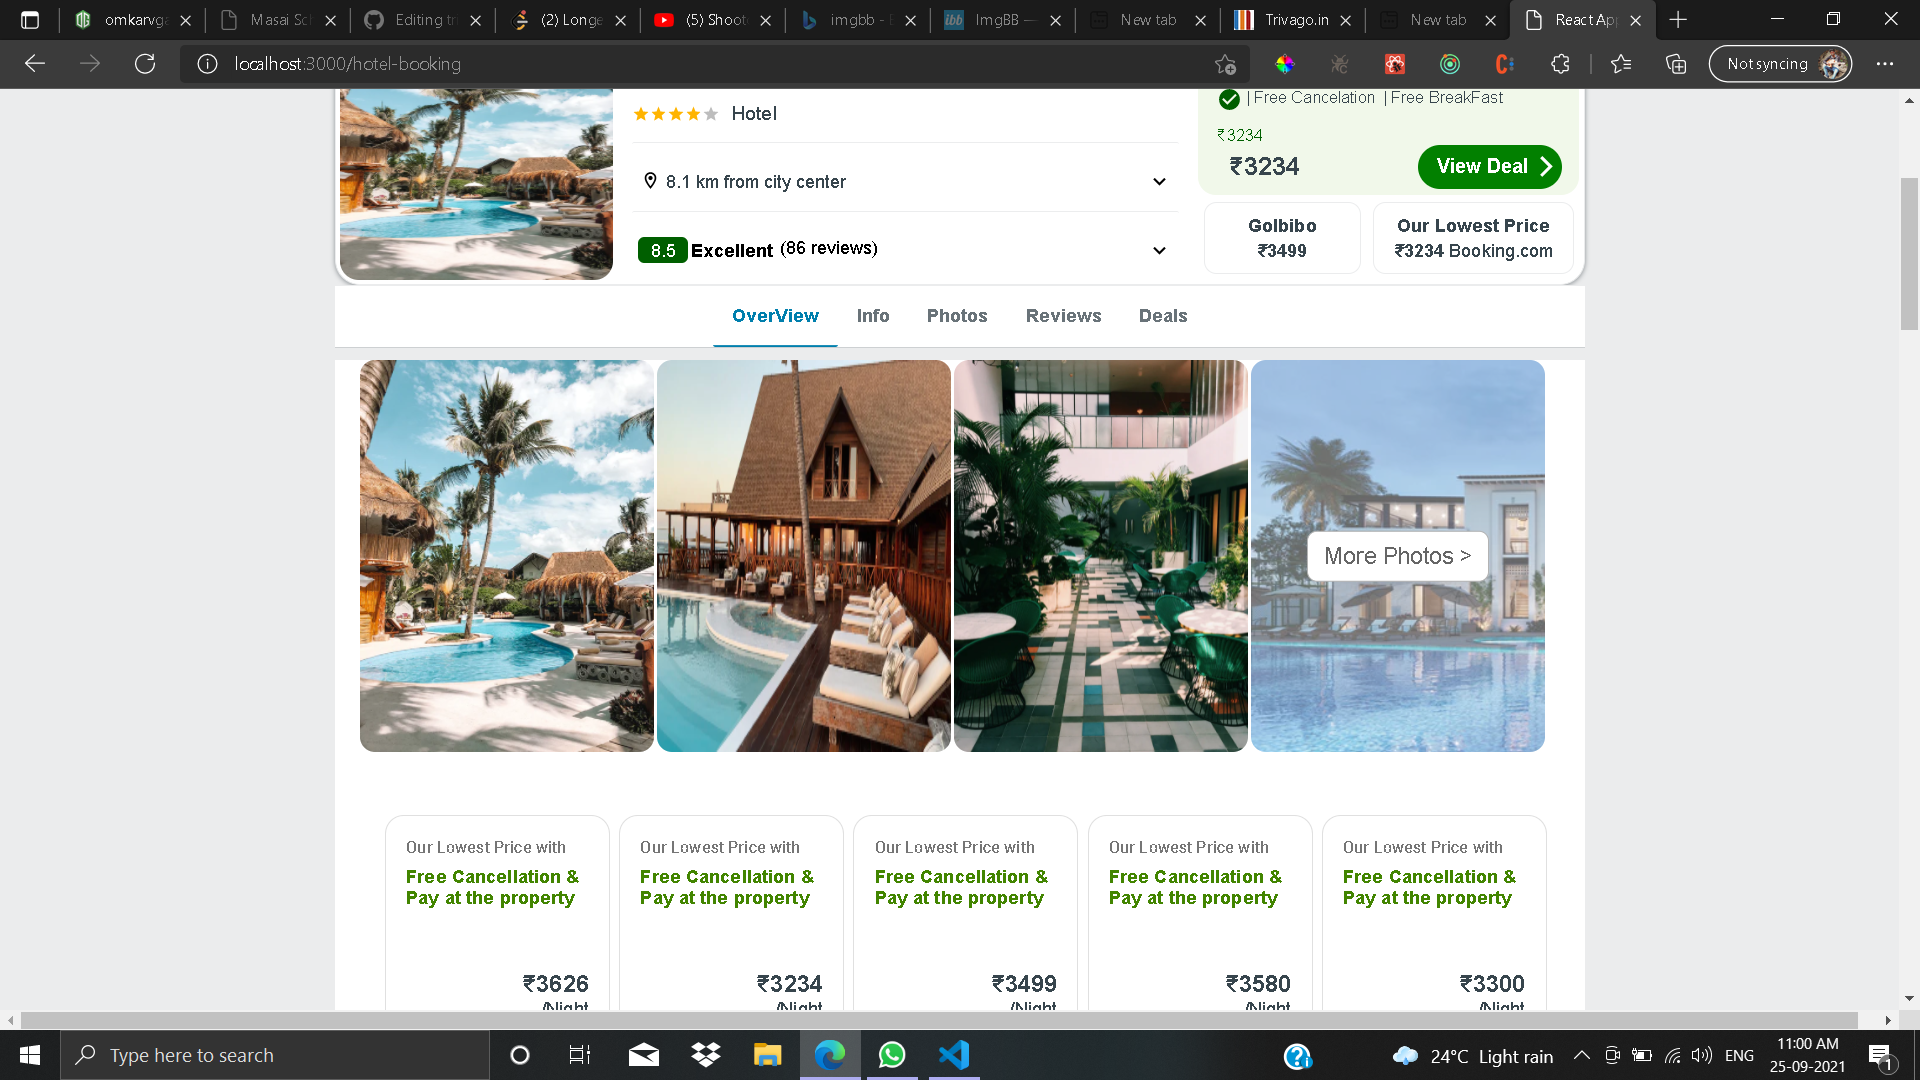The height and width of the screenshot is (1080, 1920).
Task: Switch to the Deals tab
Action: [1162, 316]
